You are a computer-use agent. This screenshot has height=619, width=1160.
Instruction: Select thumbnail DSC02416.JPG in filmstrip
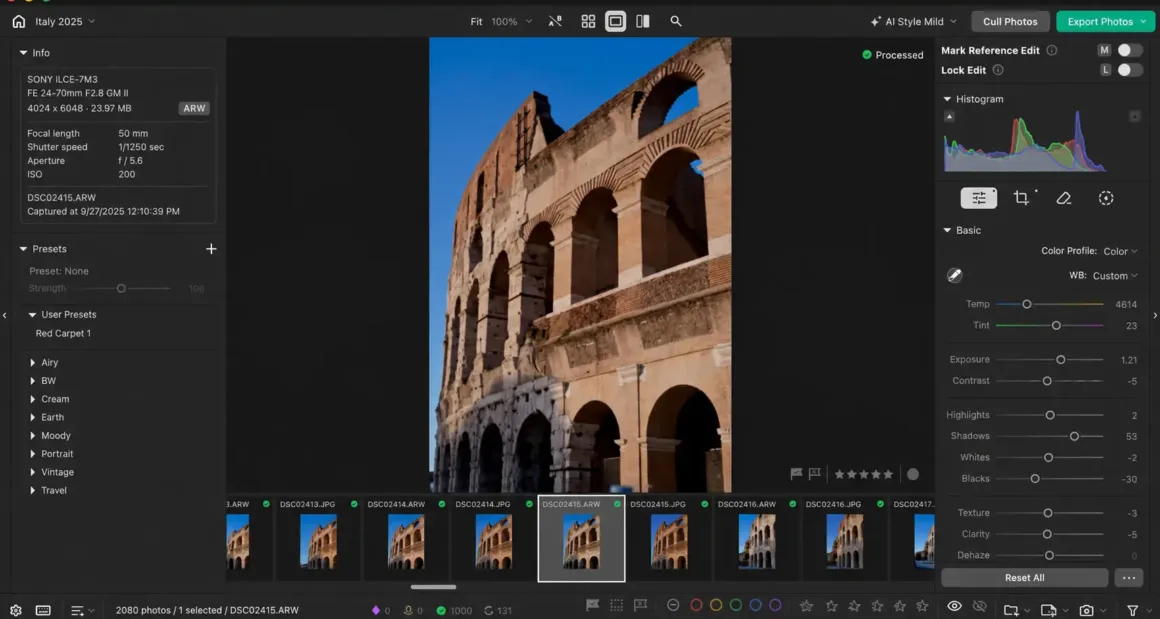pos(844,538)
